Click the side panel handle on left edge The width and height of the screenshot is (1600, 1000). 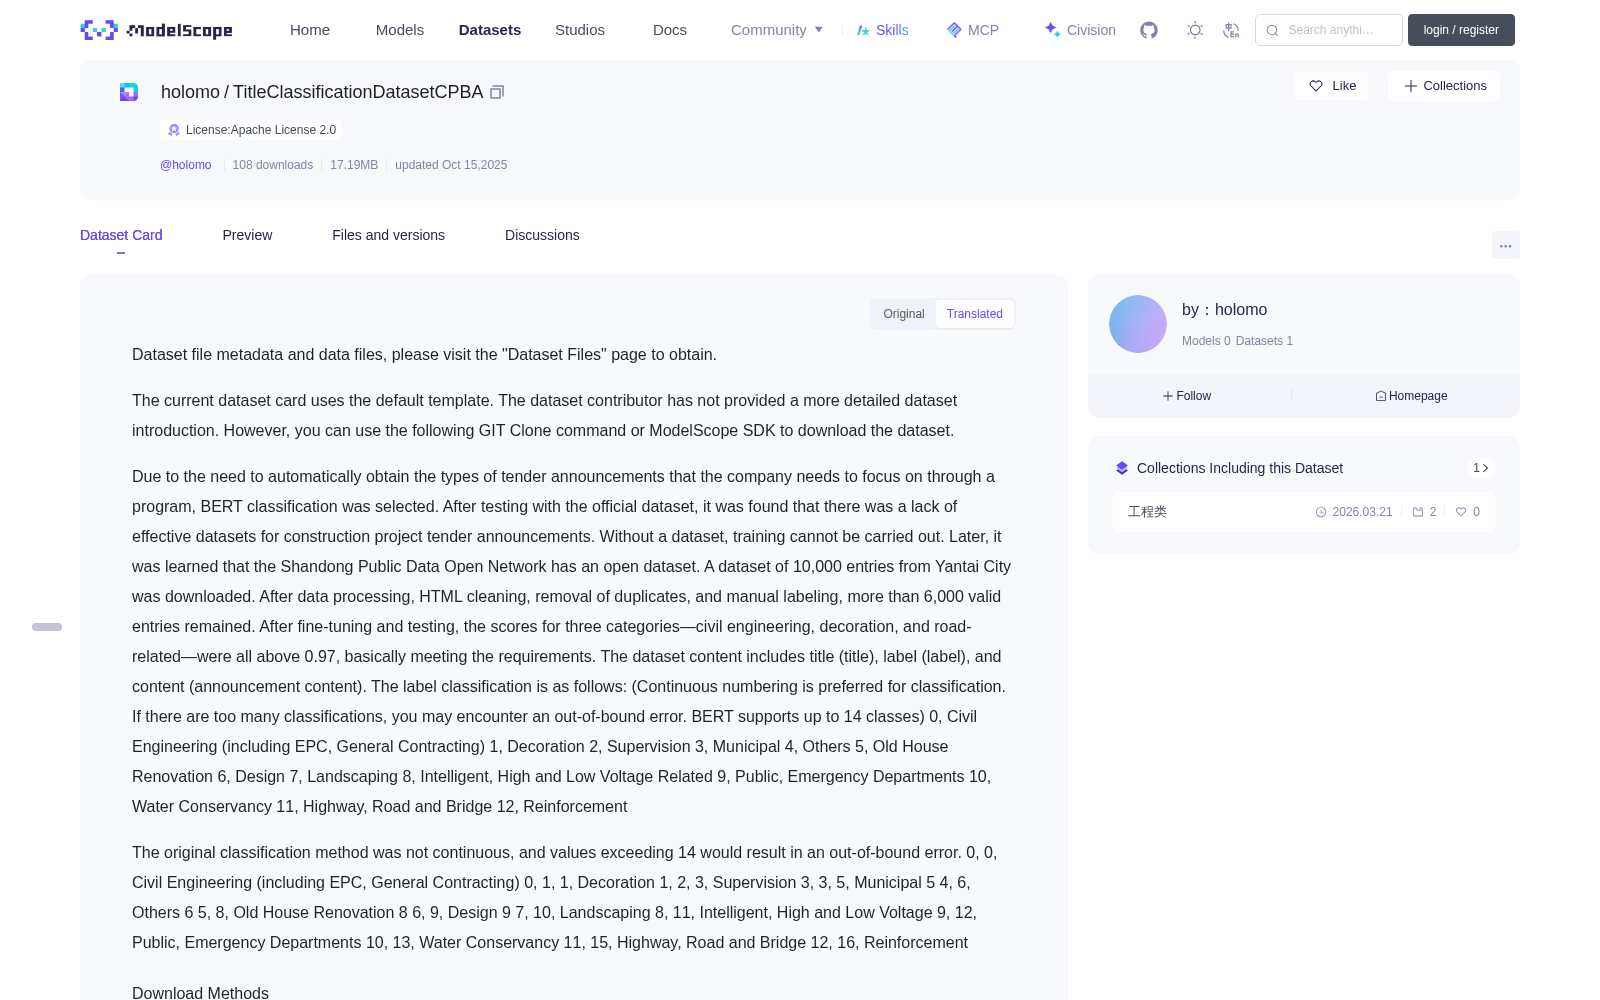pyautogui.click(x=47, y=627)
